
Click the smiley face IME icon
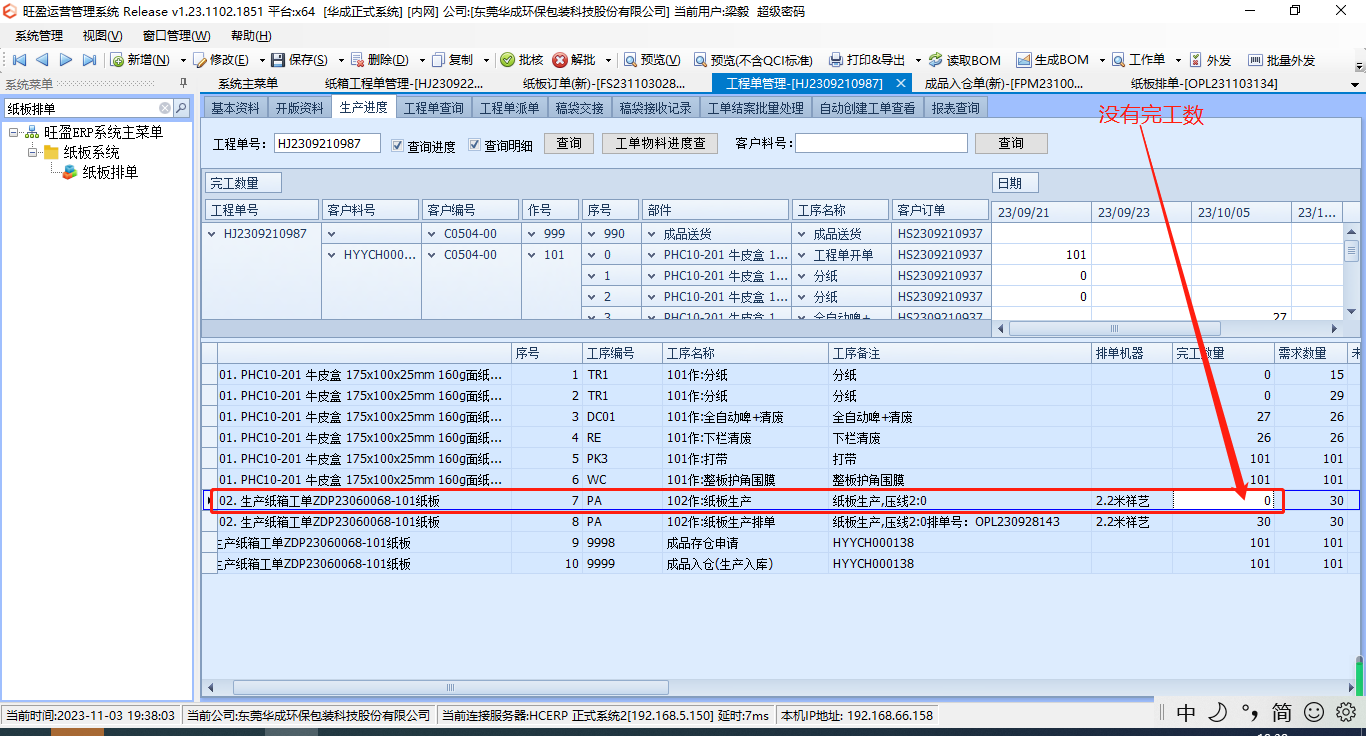tap(1314, 711)
